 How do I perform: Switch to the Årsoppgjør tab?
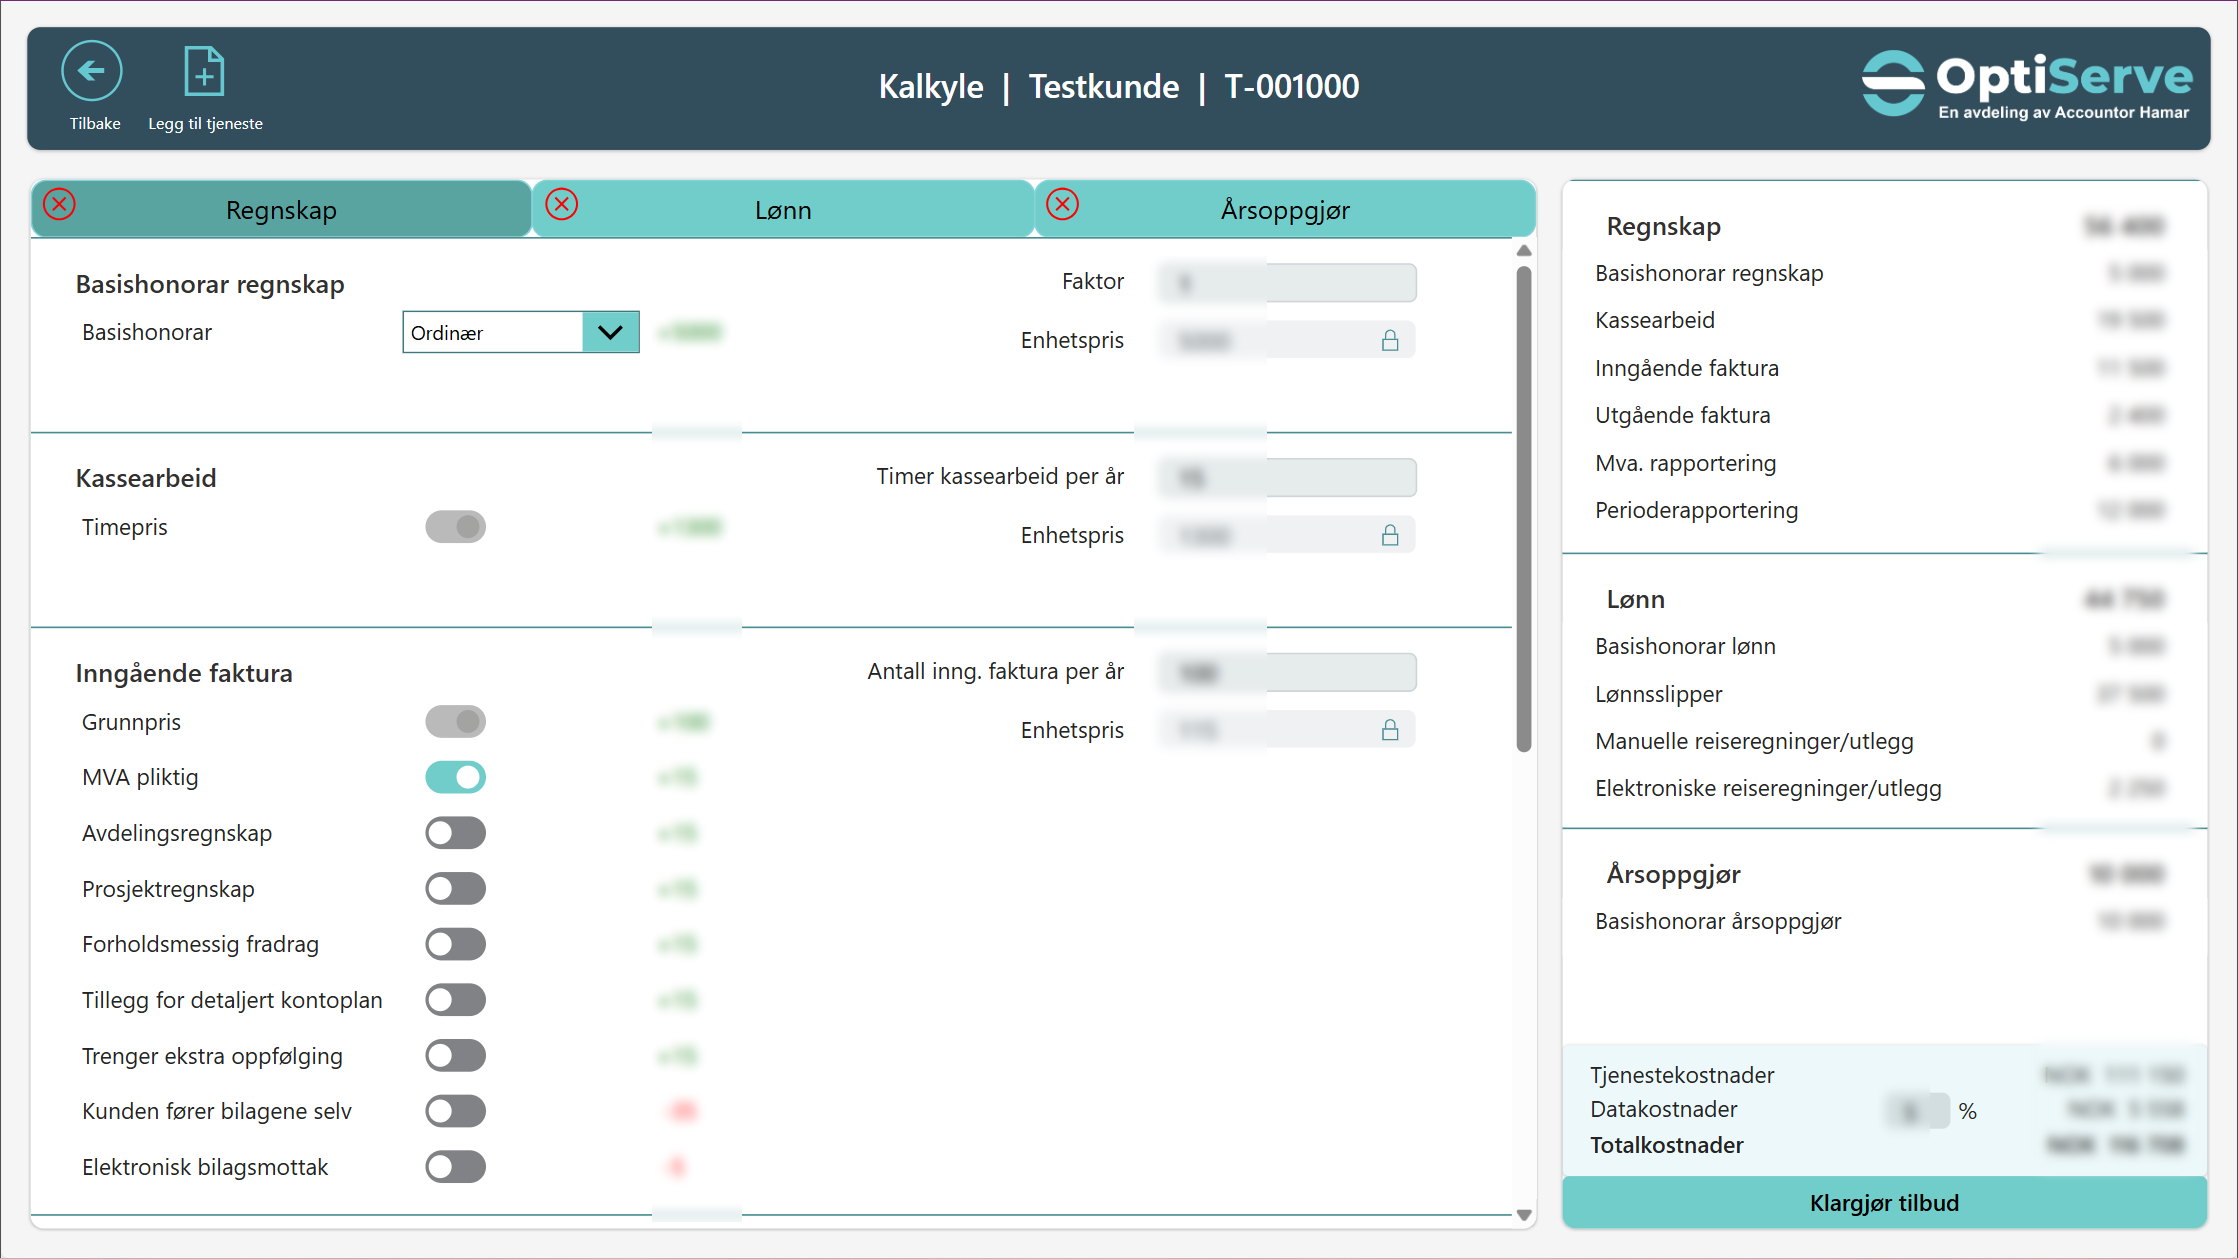coord(1285,210)
